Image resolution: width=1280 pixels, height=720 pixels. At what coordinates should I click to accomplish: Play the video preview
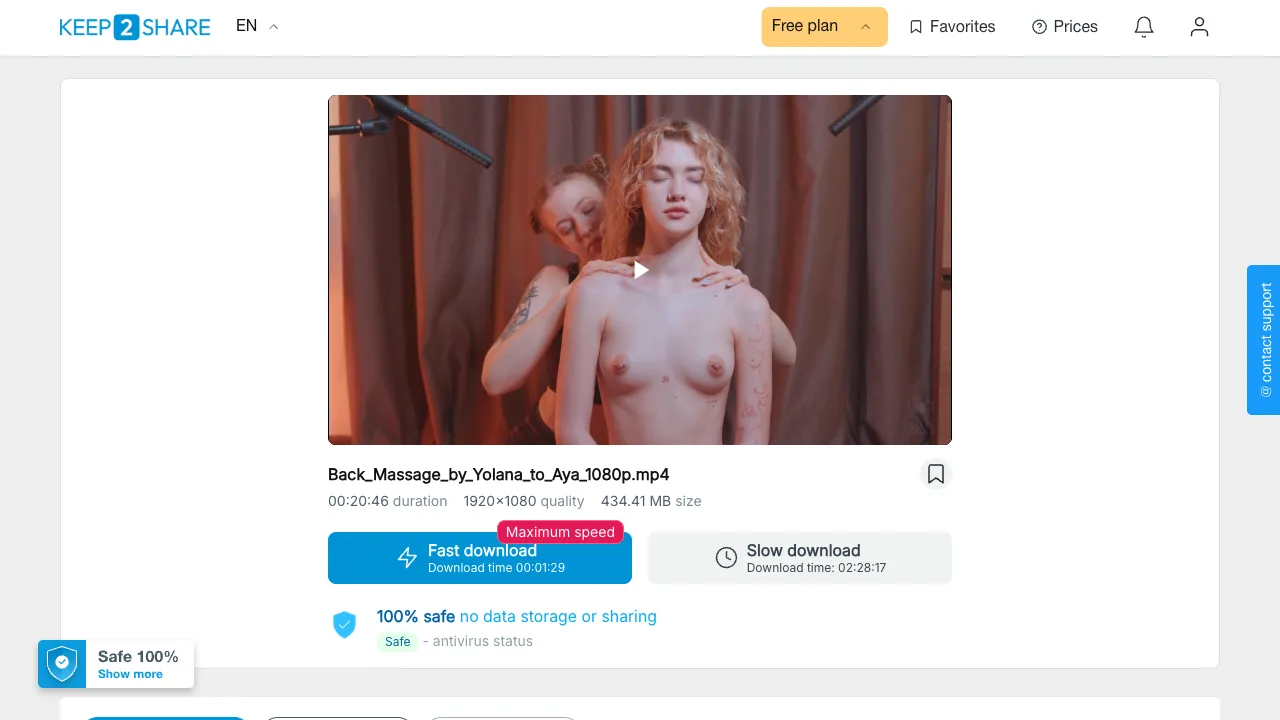tap(641, 270)
